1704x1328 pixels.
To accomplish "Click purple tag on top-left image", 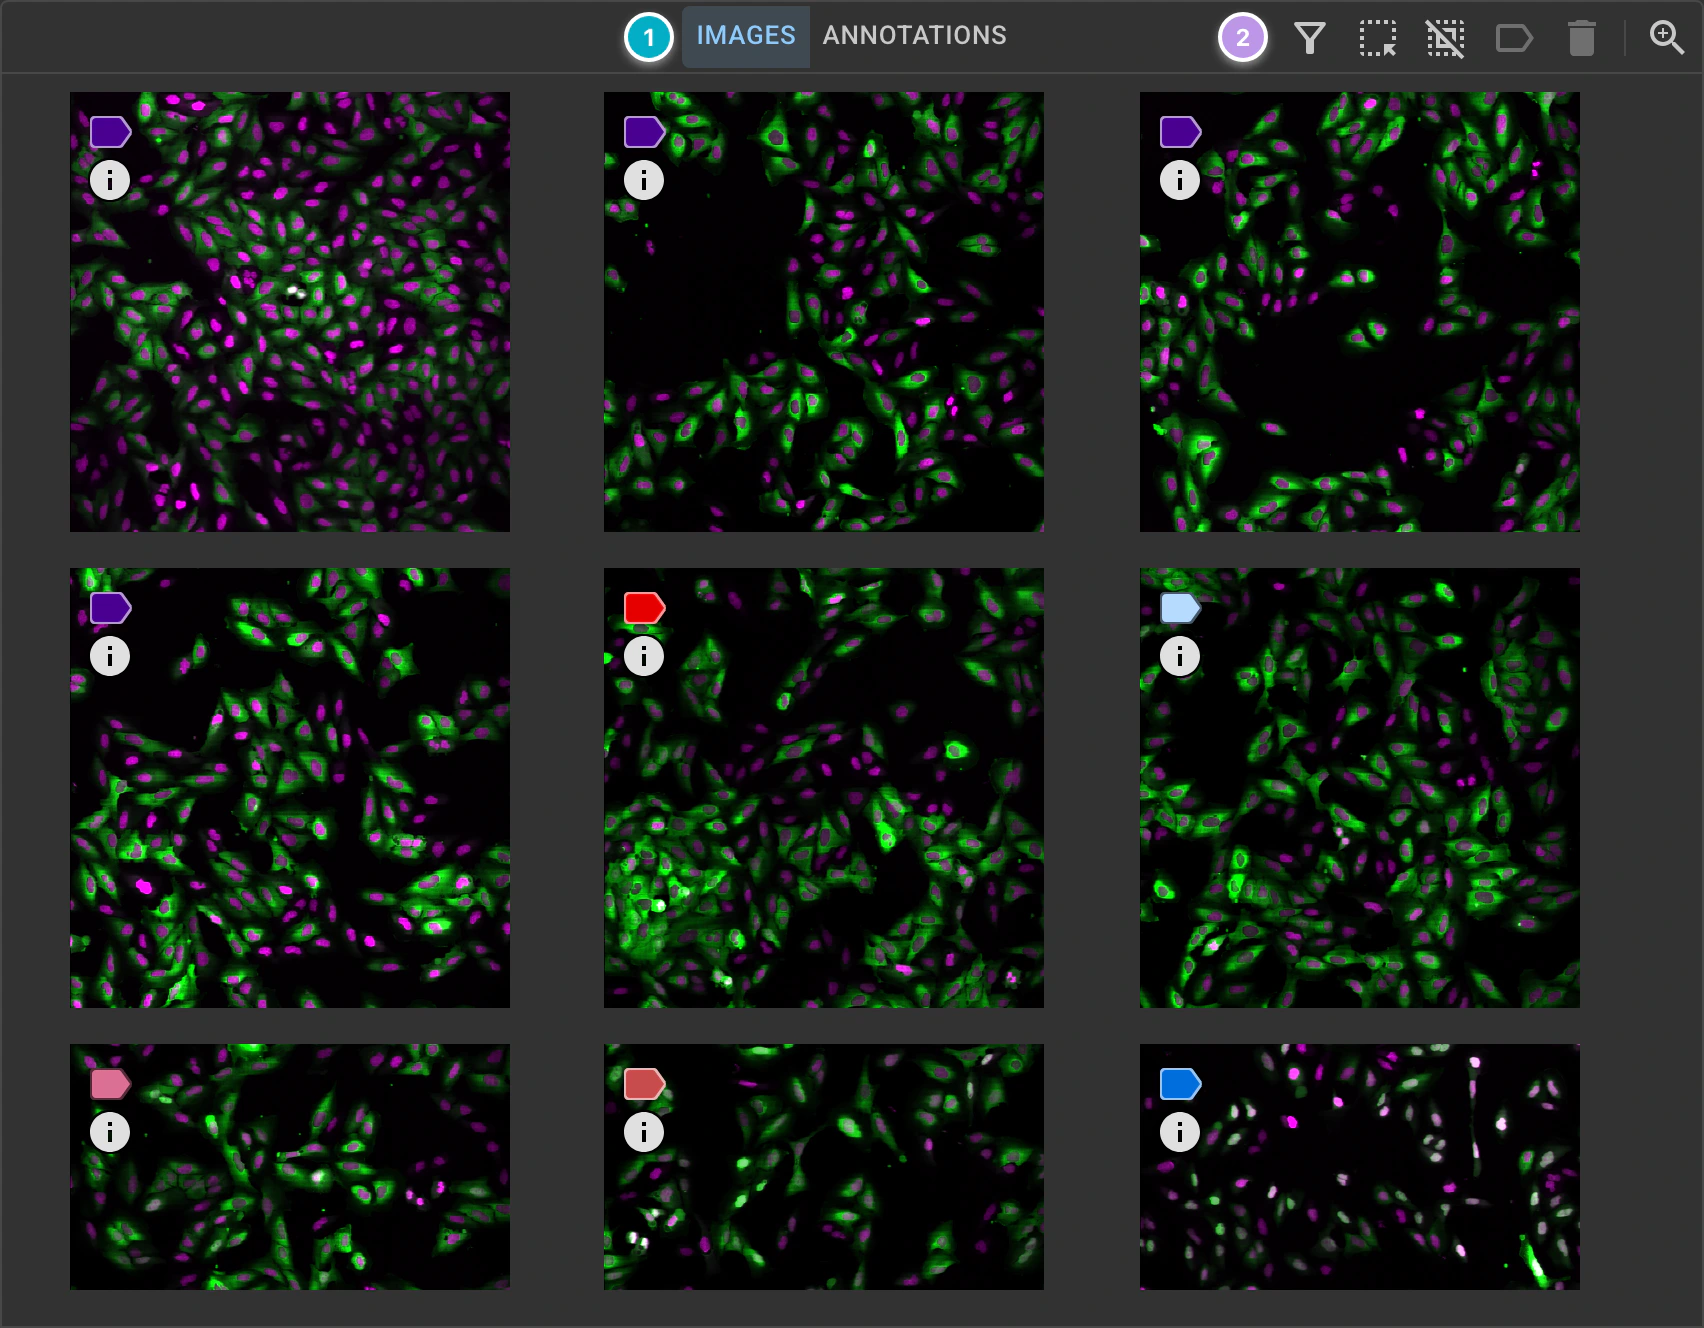I will (111, 132).
